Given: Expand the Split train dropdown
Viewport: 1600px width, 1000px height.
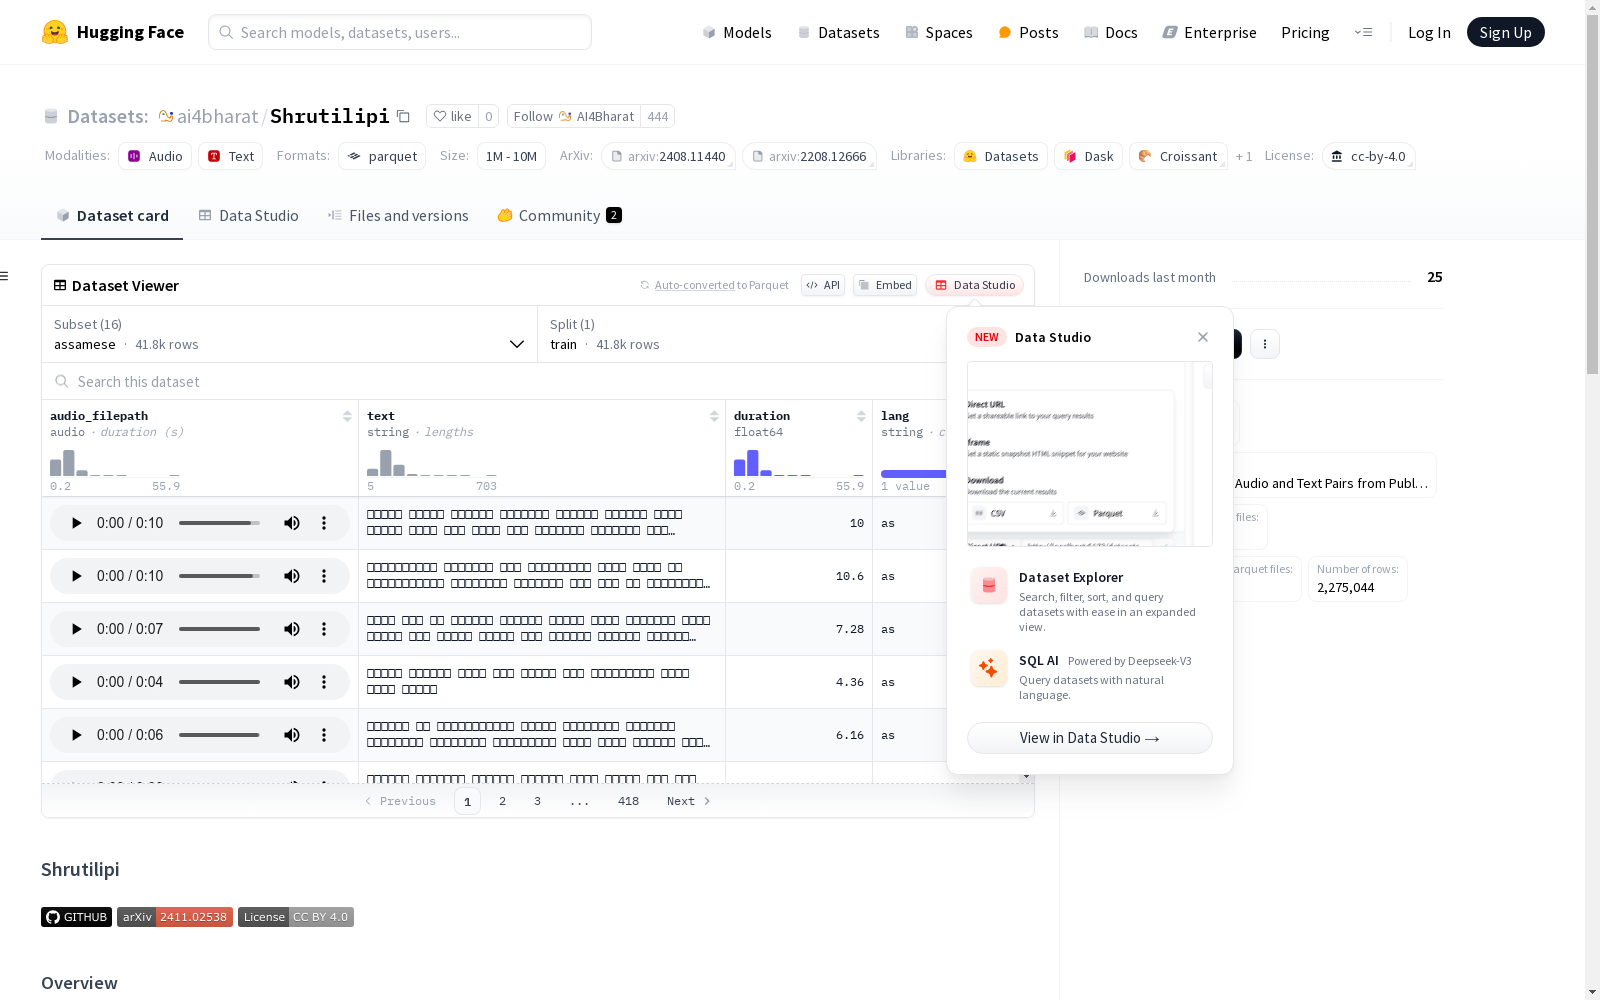Looking at the screenshot, I should click(x=742, y=334).
